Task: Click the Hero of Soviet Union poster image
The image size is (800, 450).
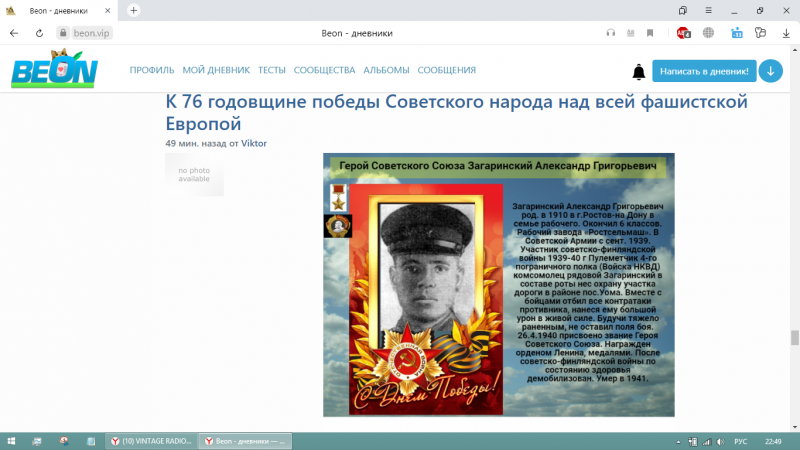Action: pos(498,284)
